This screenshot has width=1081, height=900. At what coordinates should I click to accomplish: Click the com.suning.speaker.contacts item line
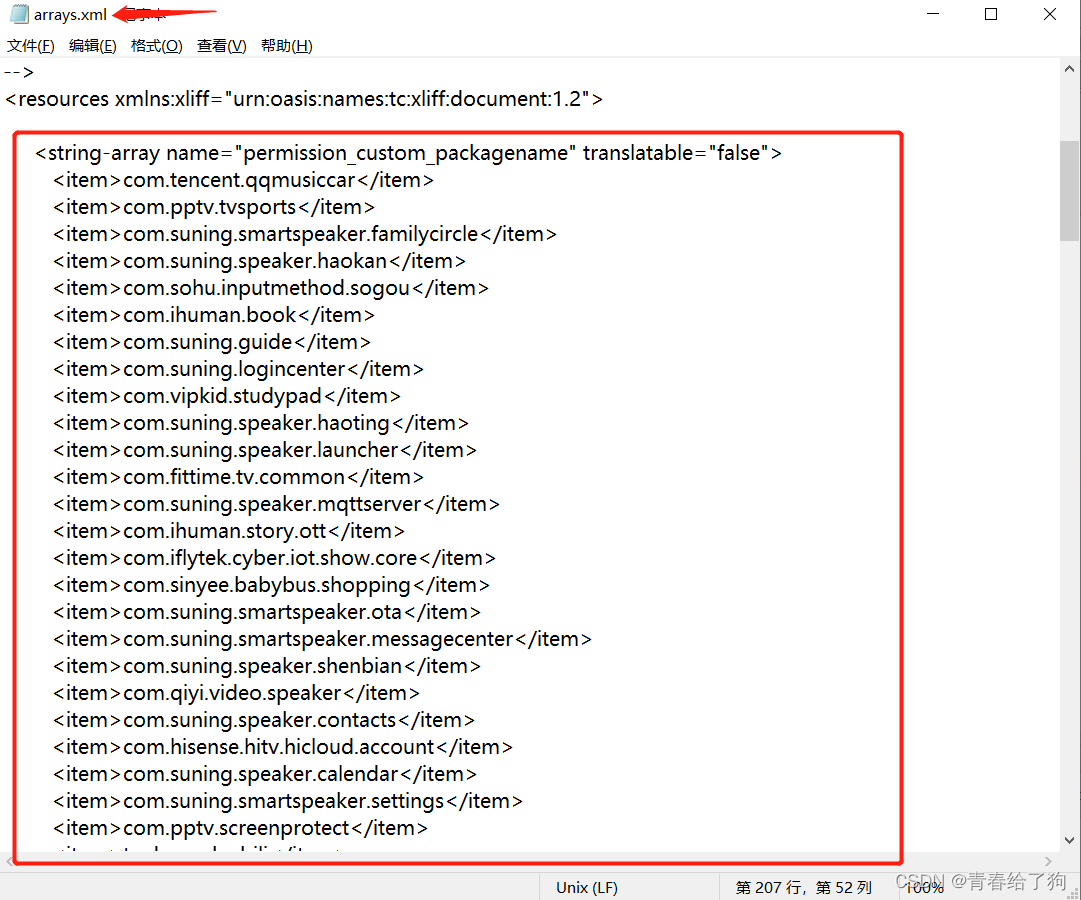pyautogui.click(x=264, y=719)
